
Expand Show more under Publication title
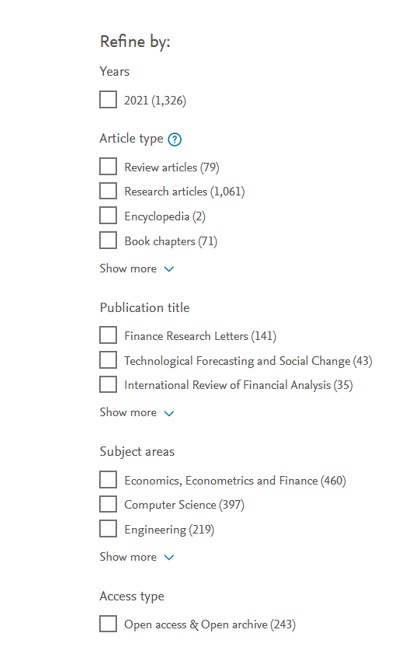tap(137, 412)
